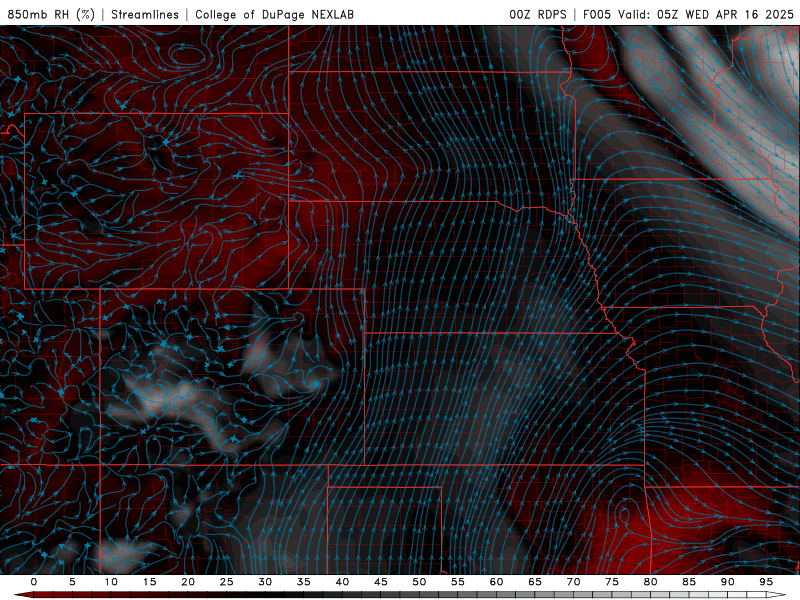
Task: Click the colorbar label "90"
Action: click(728, 582)
